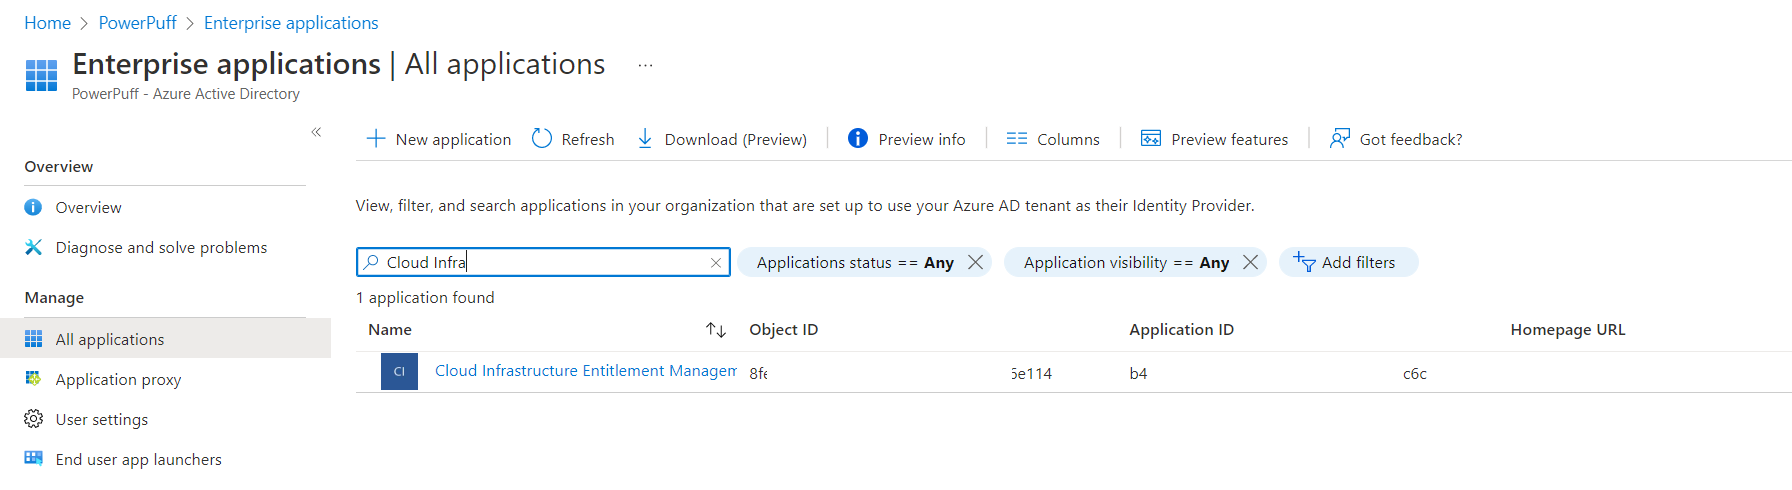Viewport: 1792px width, 490px height.
Task: Remove the Application visibility filter
Action: tap(1250, 262)
